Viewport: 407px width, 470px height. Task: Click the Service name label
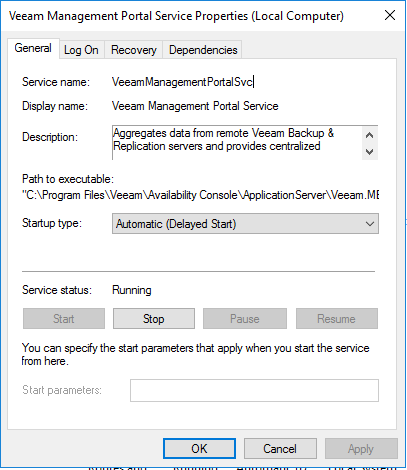click(x=56, y=82)
